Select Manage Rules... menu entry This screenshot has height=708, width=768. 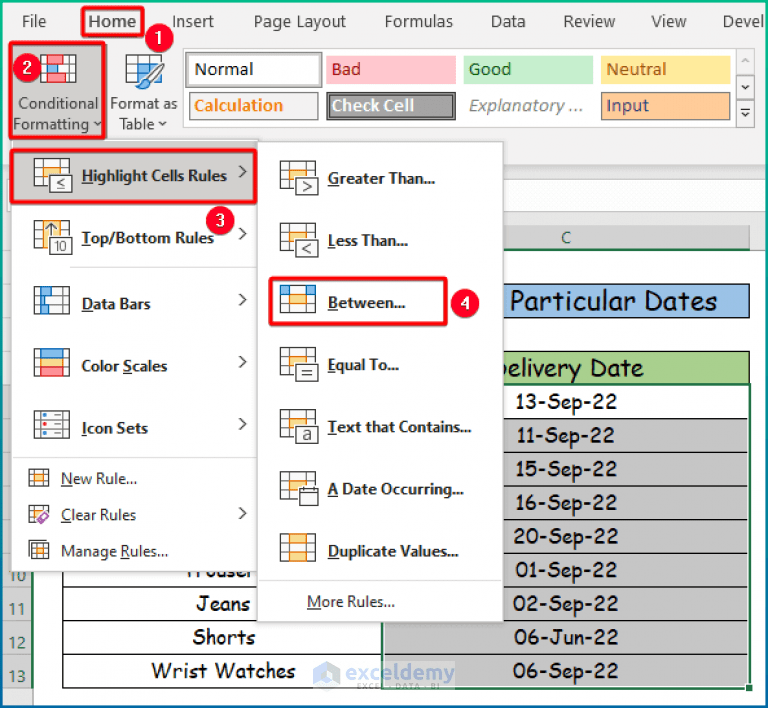133,551
